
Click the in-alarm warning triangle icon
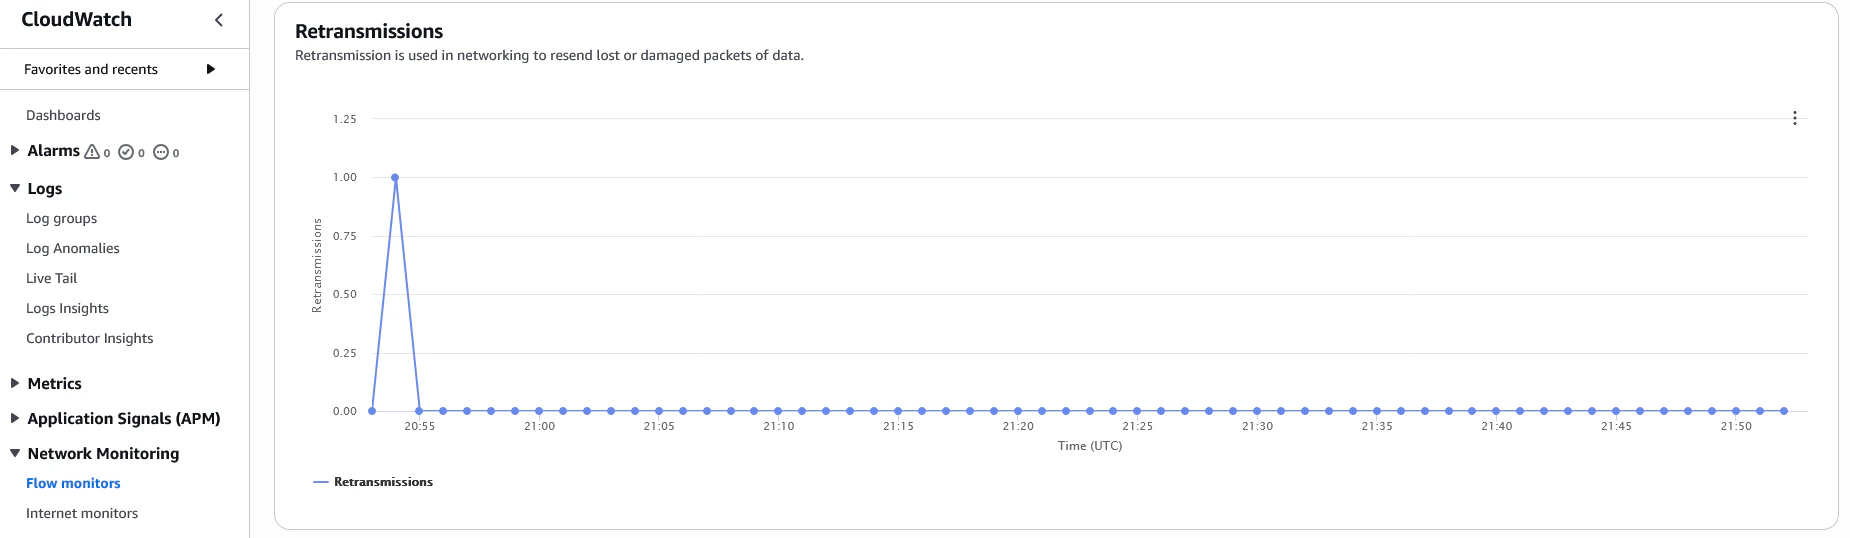coord(92,152)
